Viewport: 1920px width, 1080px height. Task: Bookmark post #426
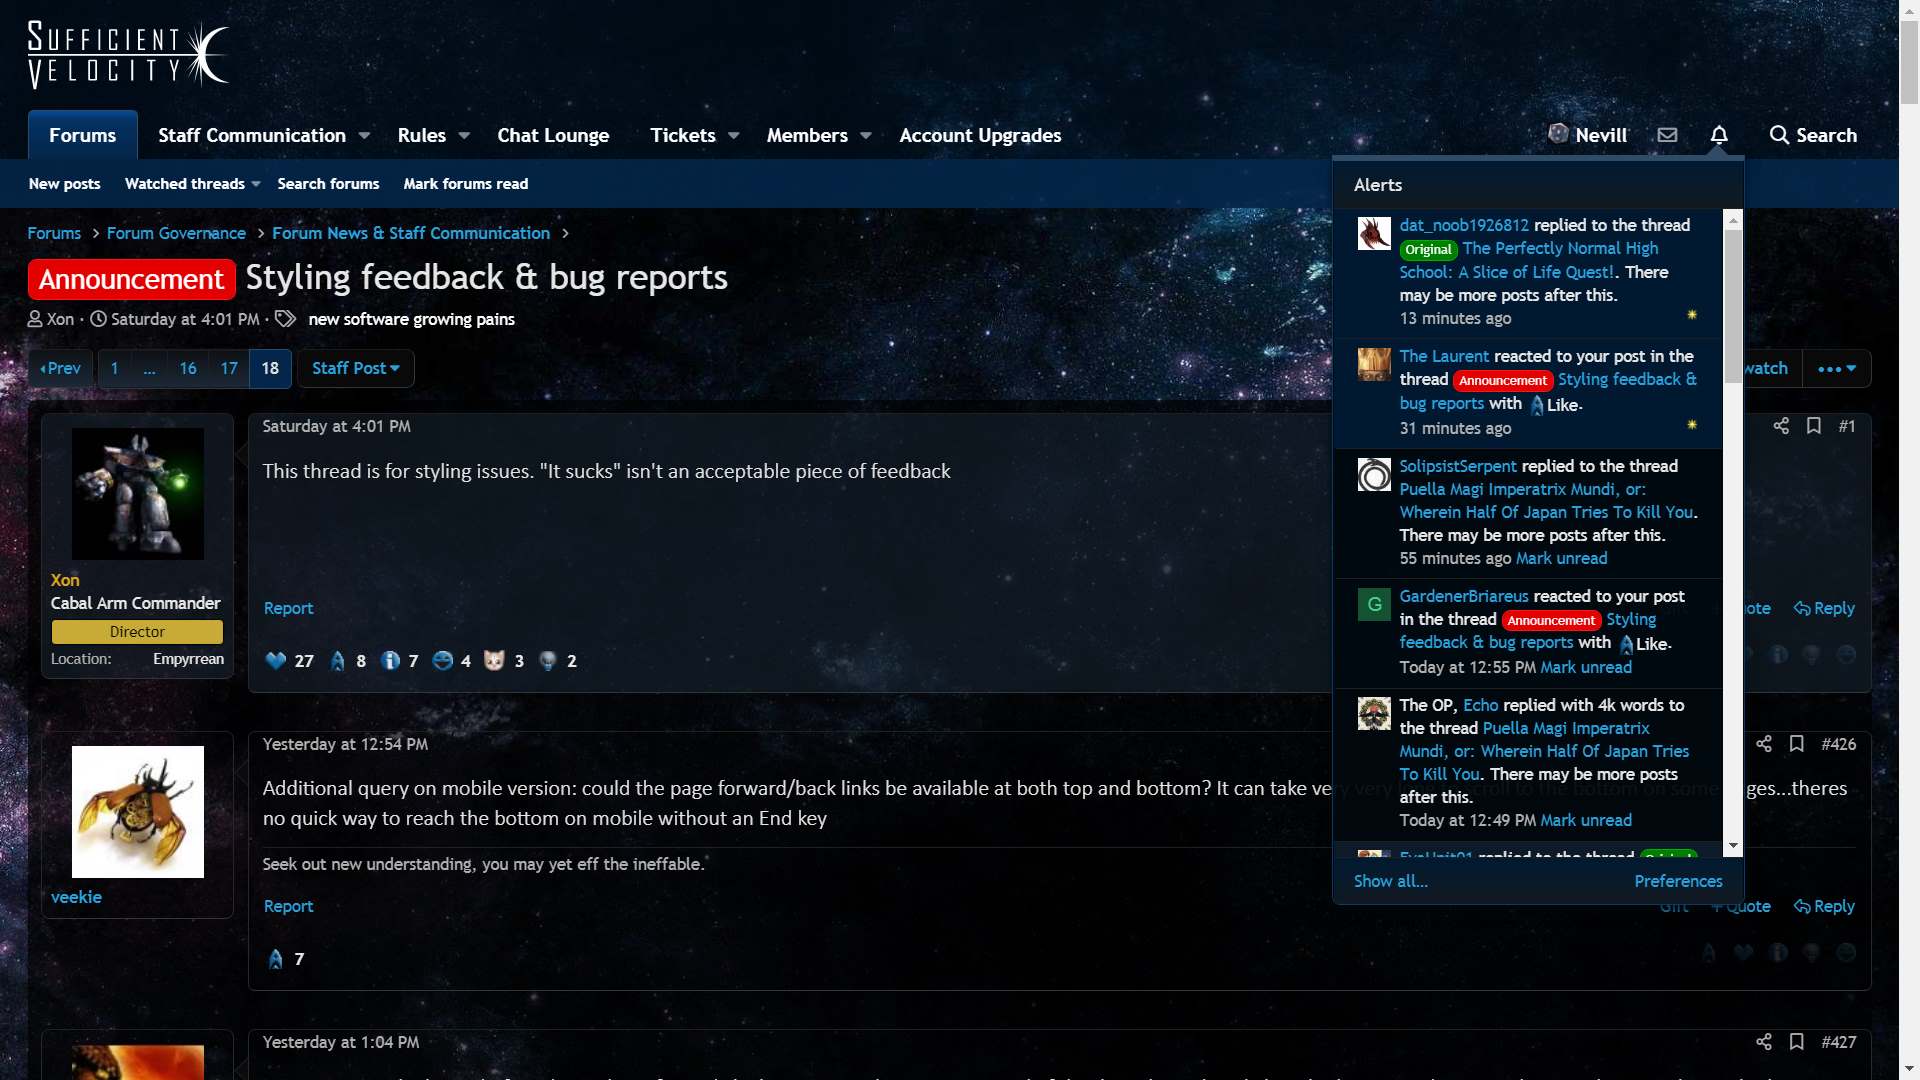(x=1797, y=744)
